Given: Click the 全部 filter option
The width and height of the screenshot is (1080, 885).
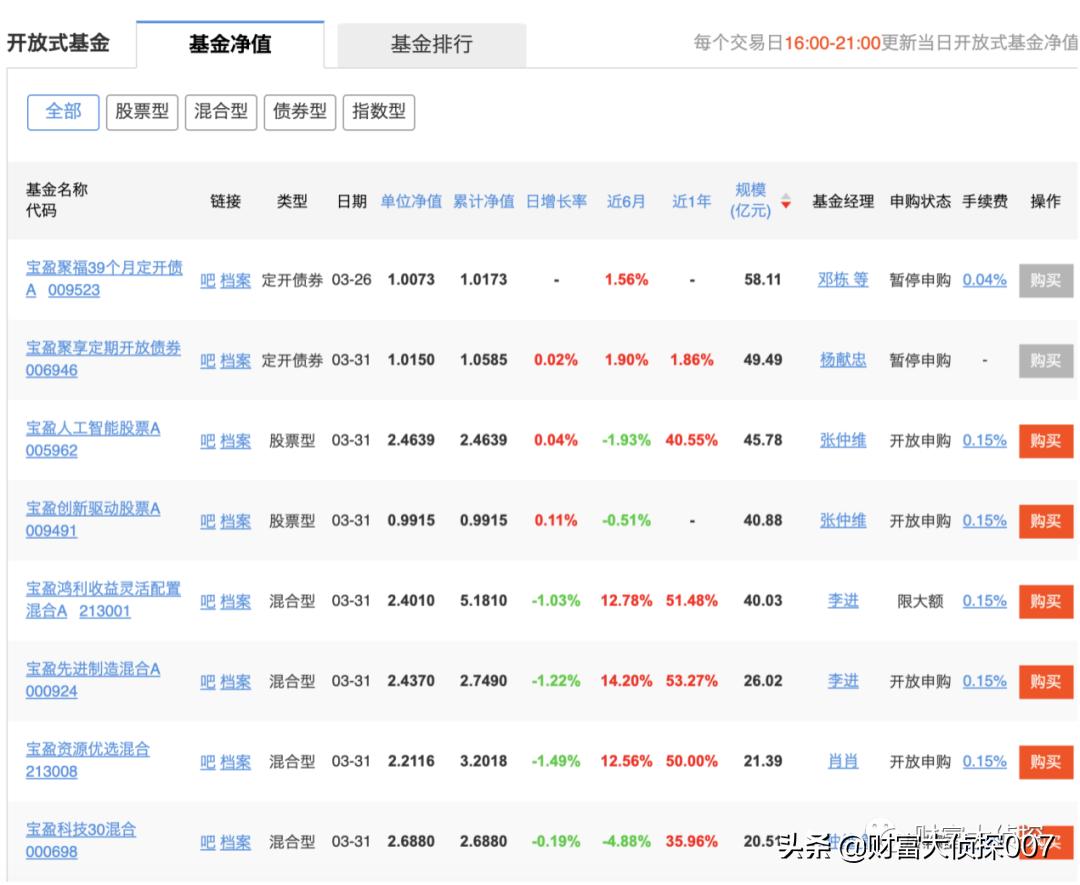Looking at the screenshot, I should click(x=63, y=112).
